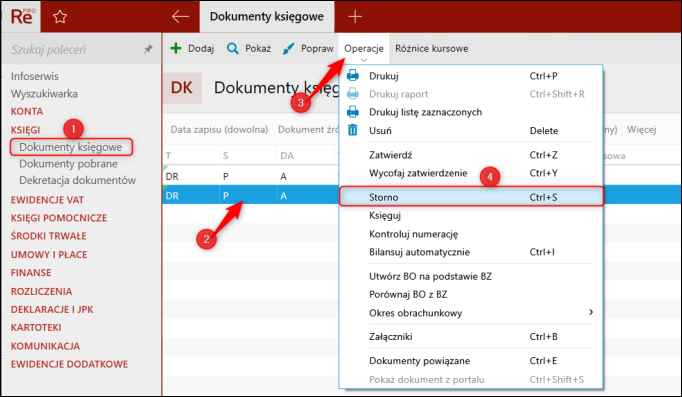Click the Pokaż magnifier icon
The image size is (682, 397).
coord(233,48)
